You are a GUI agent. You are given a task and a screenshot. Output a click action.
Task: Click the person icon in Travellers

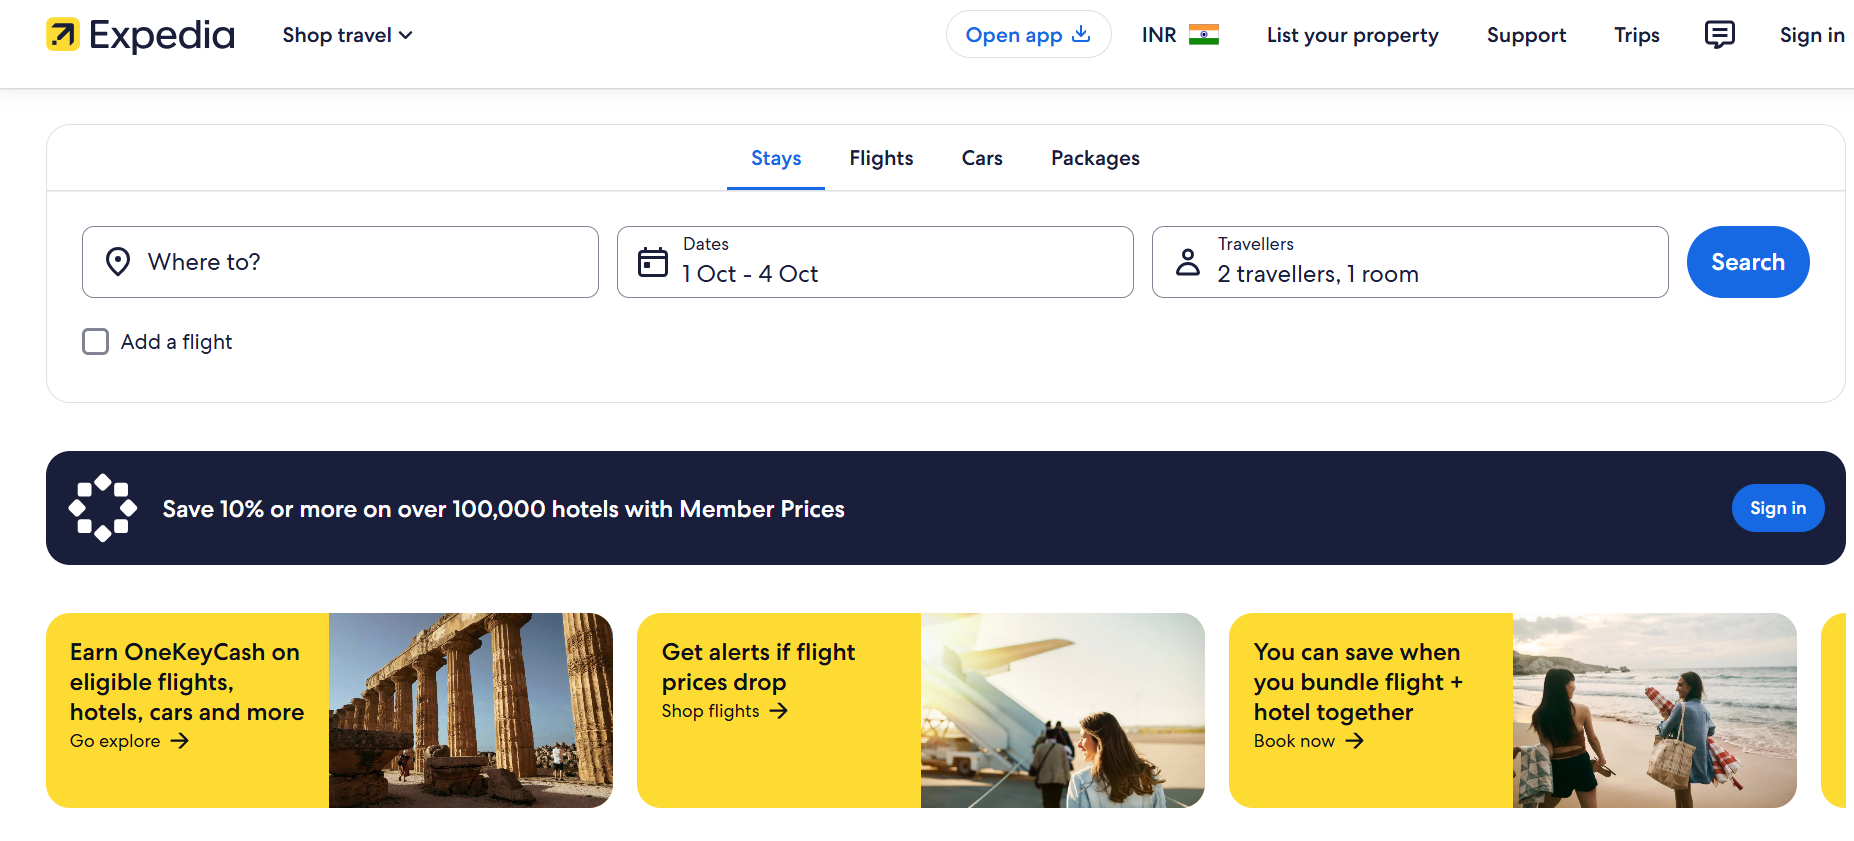(1188, 262)
